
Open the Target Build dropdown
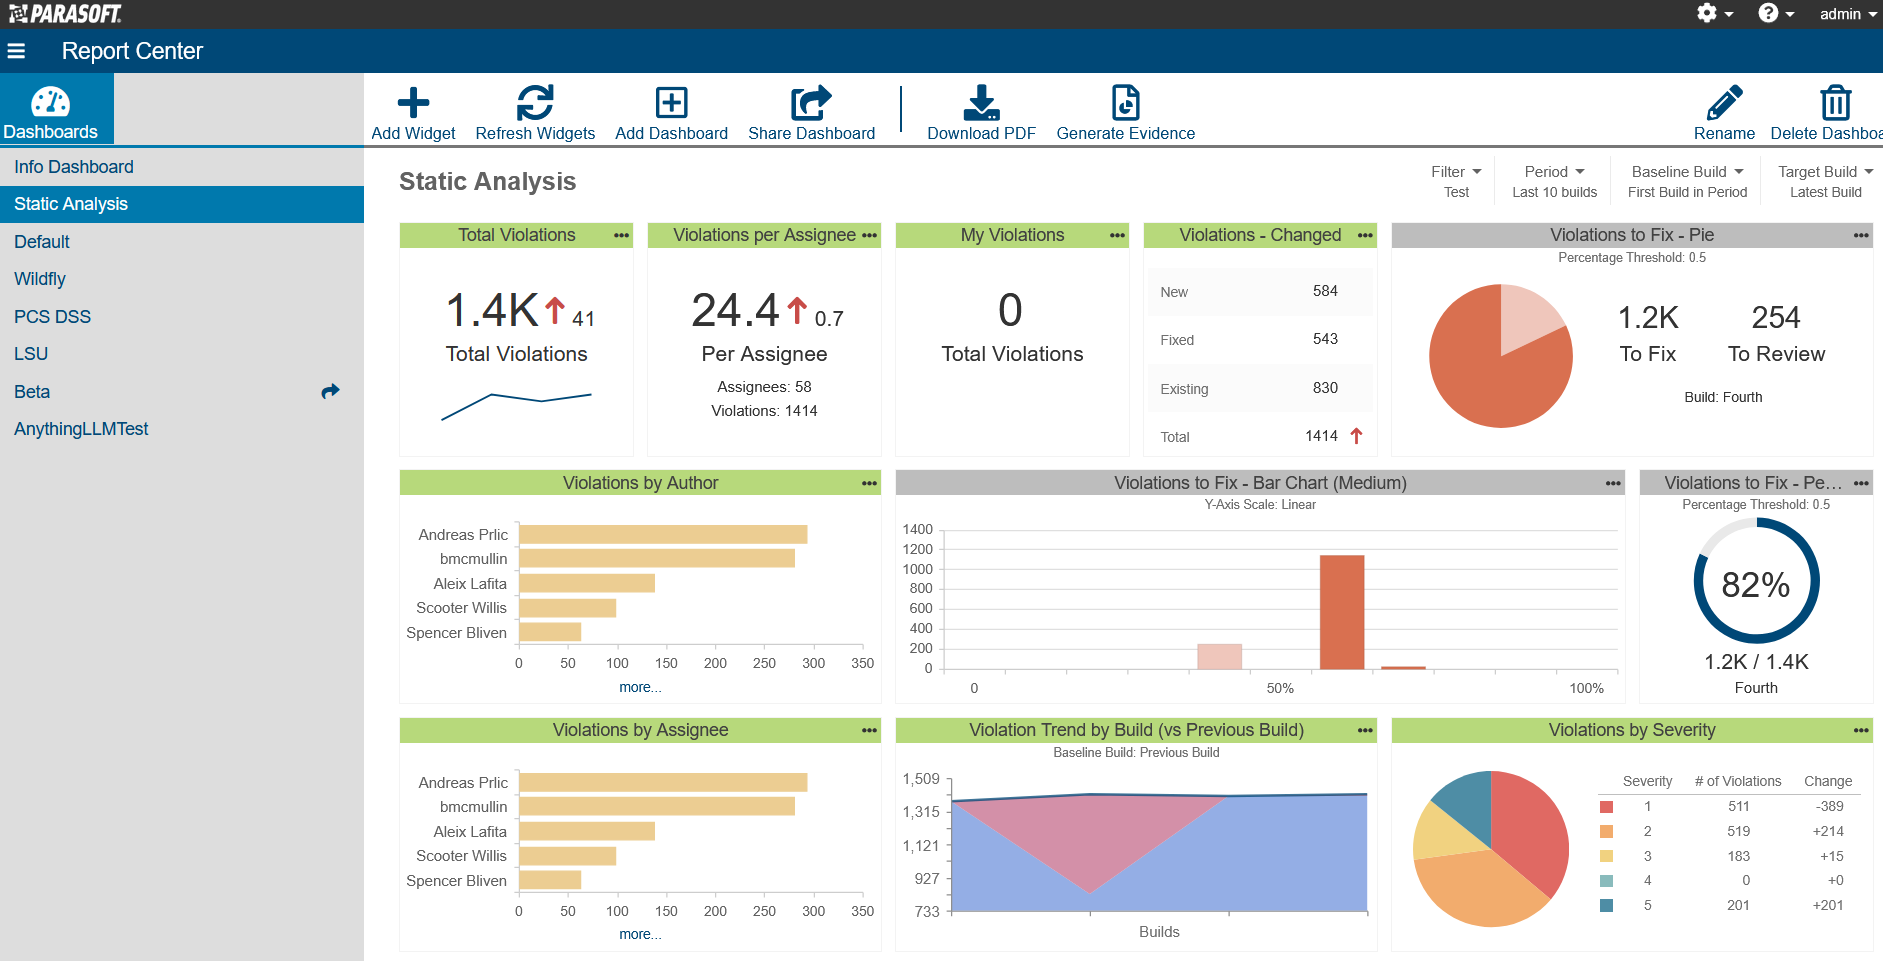tap(1824, 171)
